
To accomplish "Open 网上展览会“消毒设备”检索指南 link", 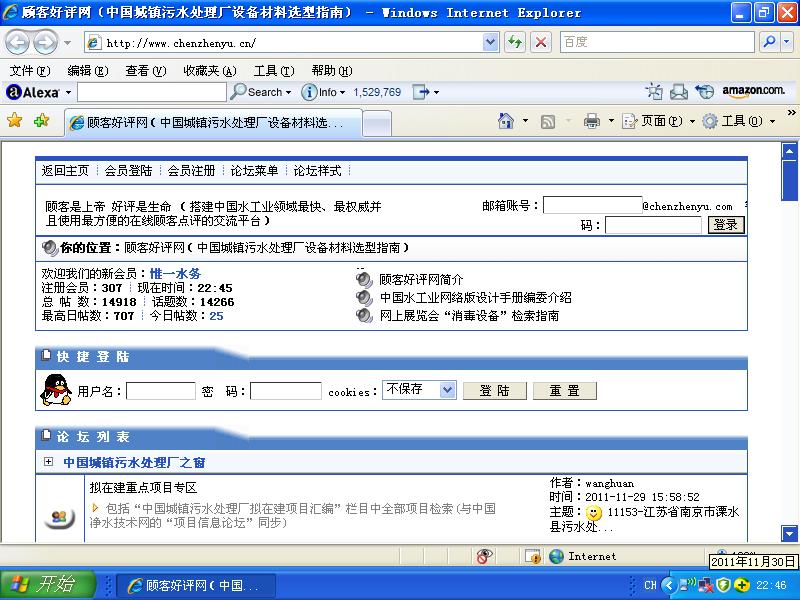I will [x=469, y=315].
